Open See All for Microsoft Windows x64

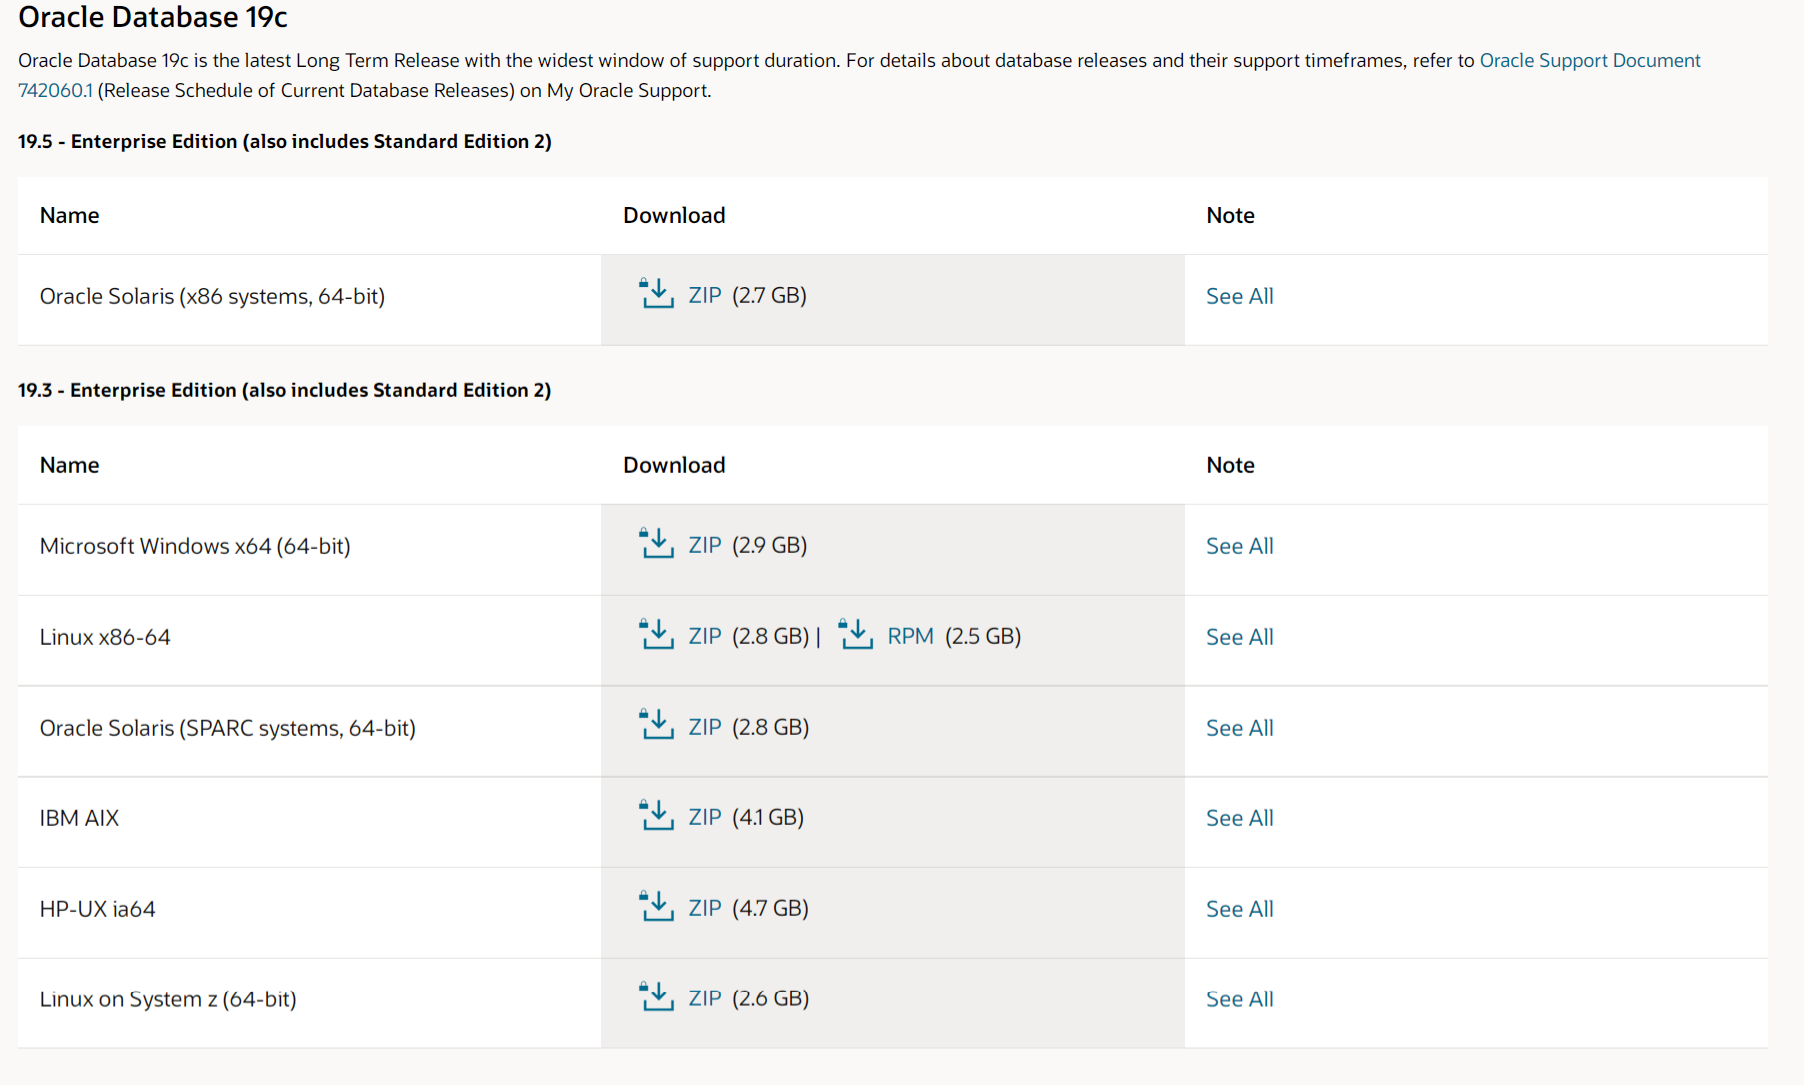[1239, 546]
